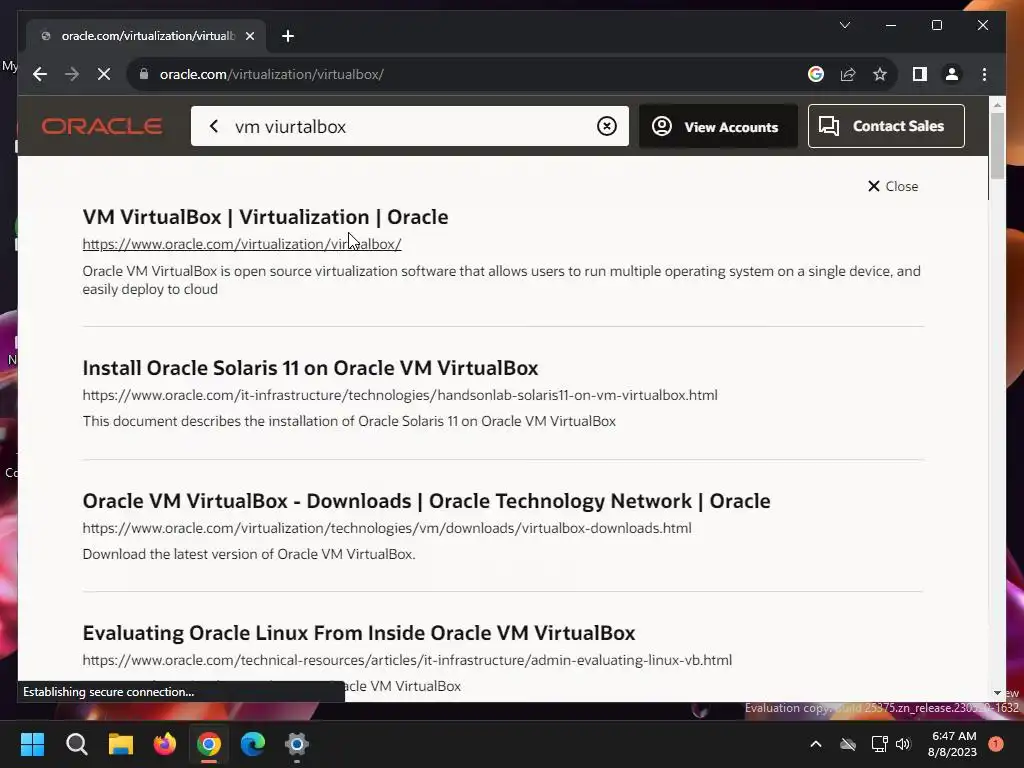The width and height of the screenshot is (1024, 768).
Task: Click the scrollbar down arrow
Action: pos(997,693)
